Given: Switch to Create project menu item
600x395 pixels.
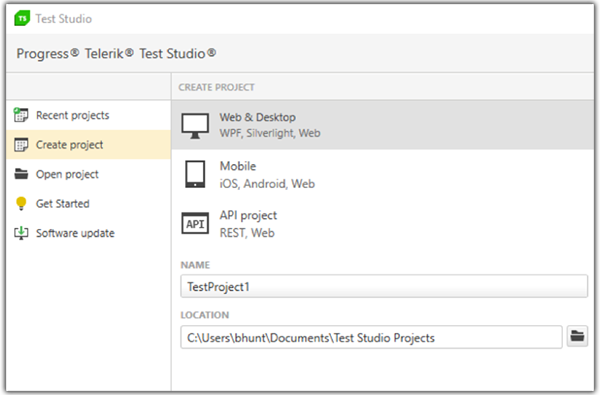Looking at the screenshot, I should (x=88, y=145).
